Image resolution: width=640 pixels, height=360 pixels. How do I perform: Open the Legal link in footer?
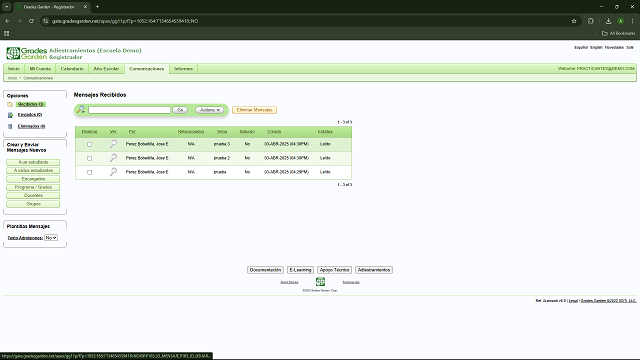point(573,300)
